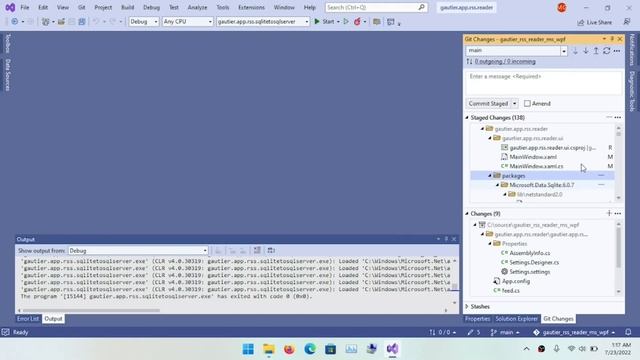Collapse the Changes (9) section

click(x=467, y=213)
